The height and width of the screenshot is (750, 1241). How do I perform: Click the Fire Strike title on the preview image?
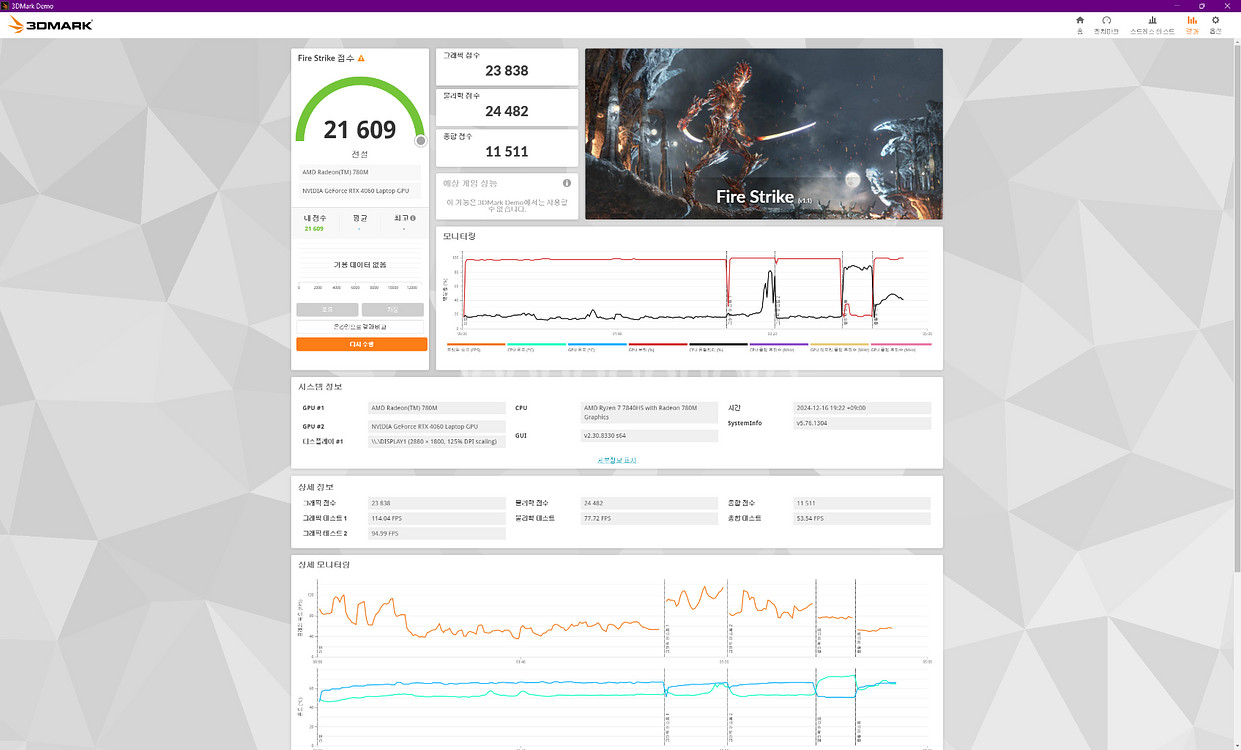755,197
